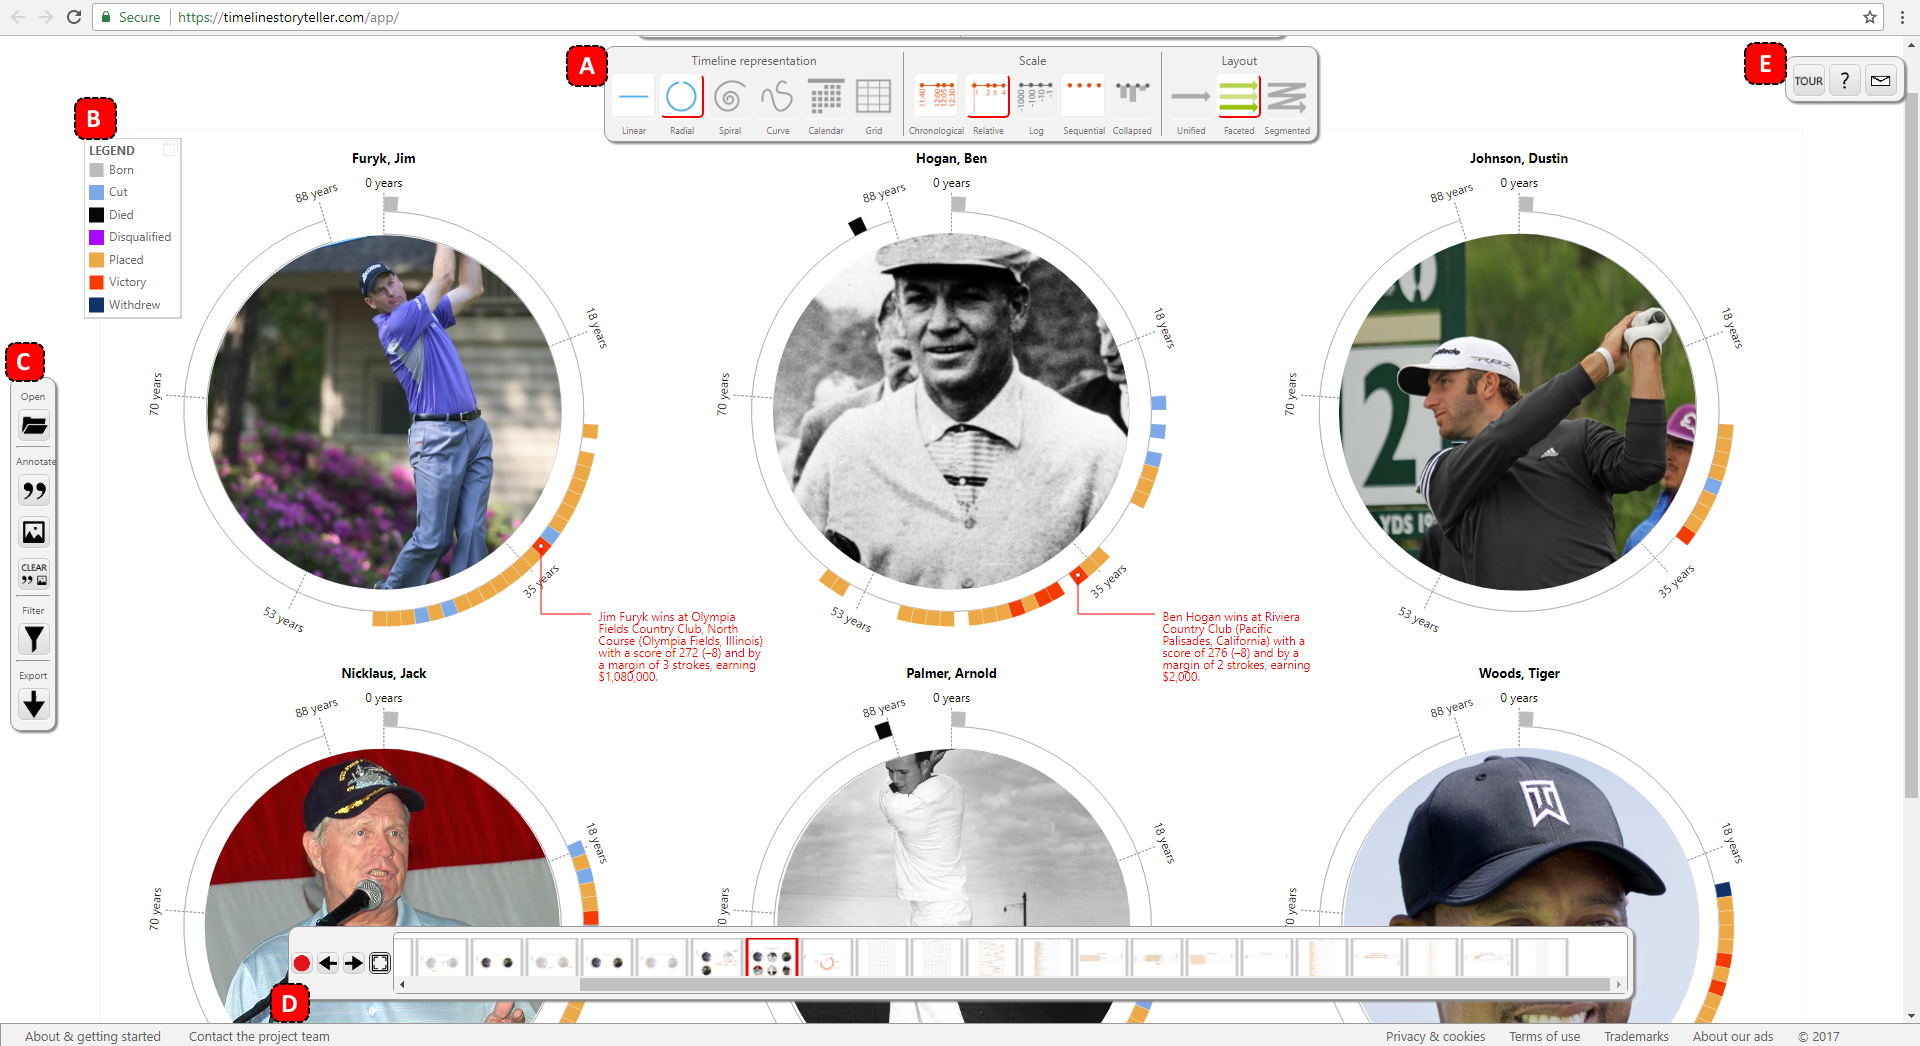Select the Spiral timeline representation

[x=730, y=97]
